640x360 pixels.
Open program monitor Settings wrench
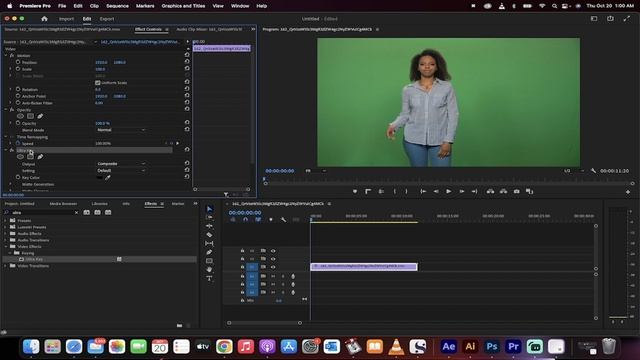pos(593,171)
